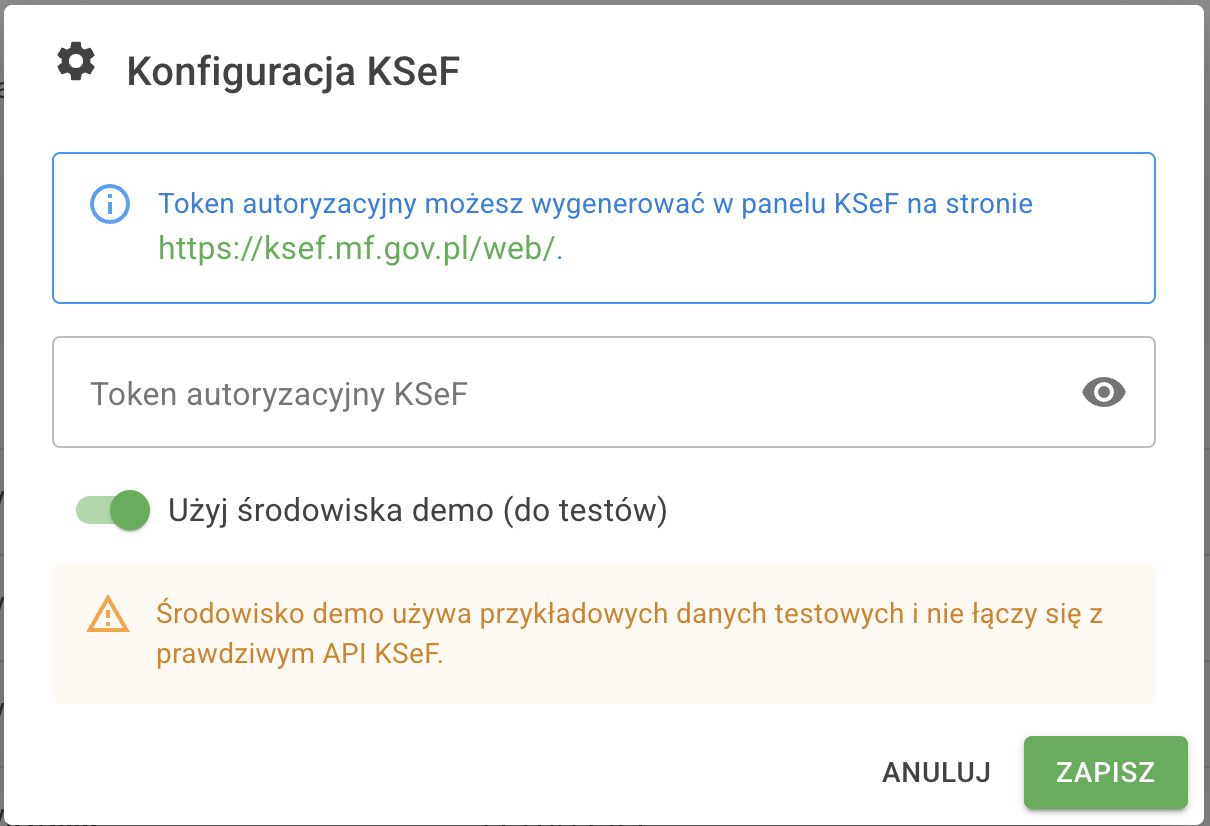
Task: Click the Token autoryzacyjny KSeF input field
Action: (500, 392)
